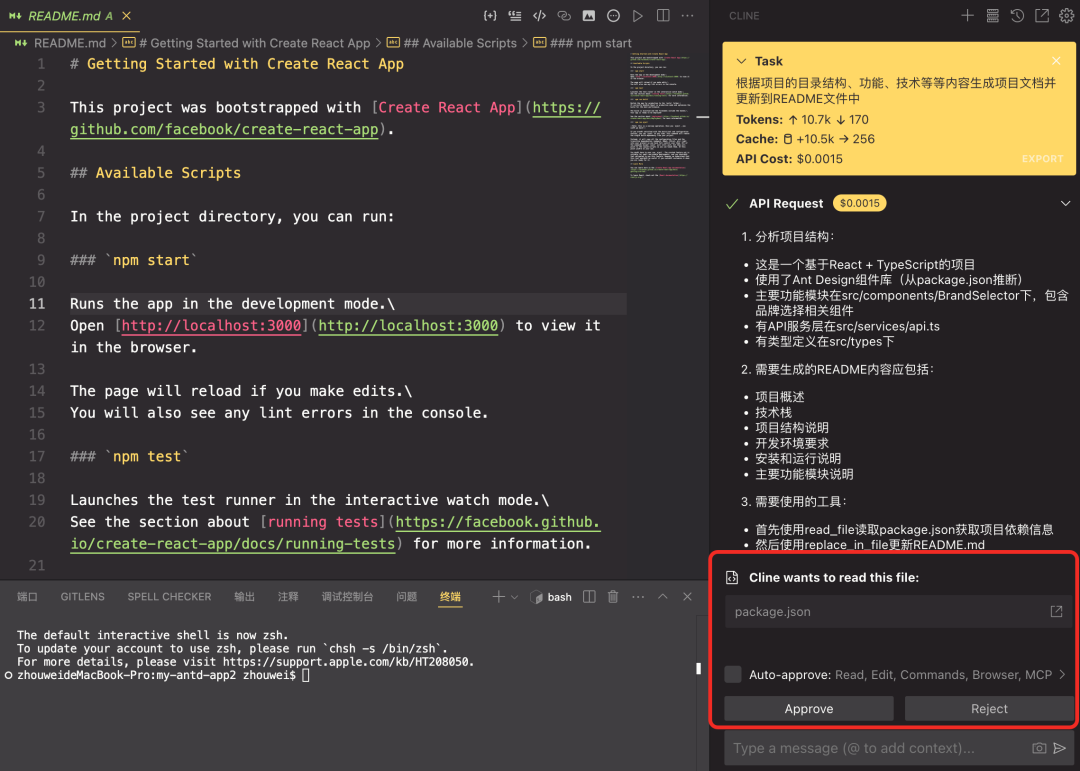Click the code brackets icon in editor toolbar
Screen dimensions: 1080x771
[539, 16]
